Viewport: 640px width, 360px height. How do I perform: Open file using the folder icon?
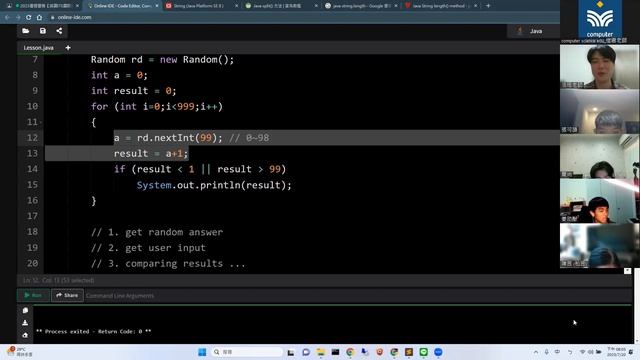[25, 31]
